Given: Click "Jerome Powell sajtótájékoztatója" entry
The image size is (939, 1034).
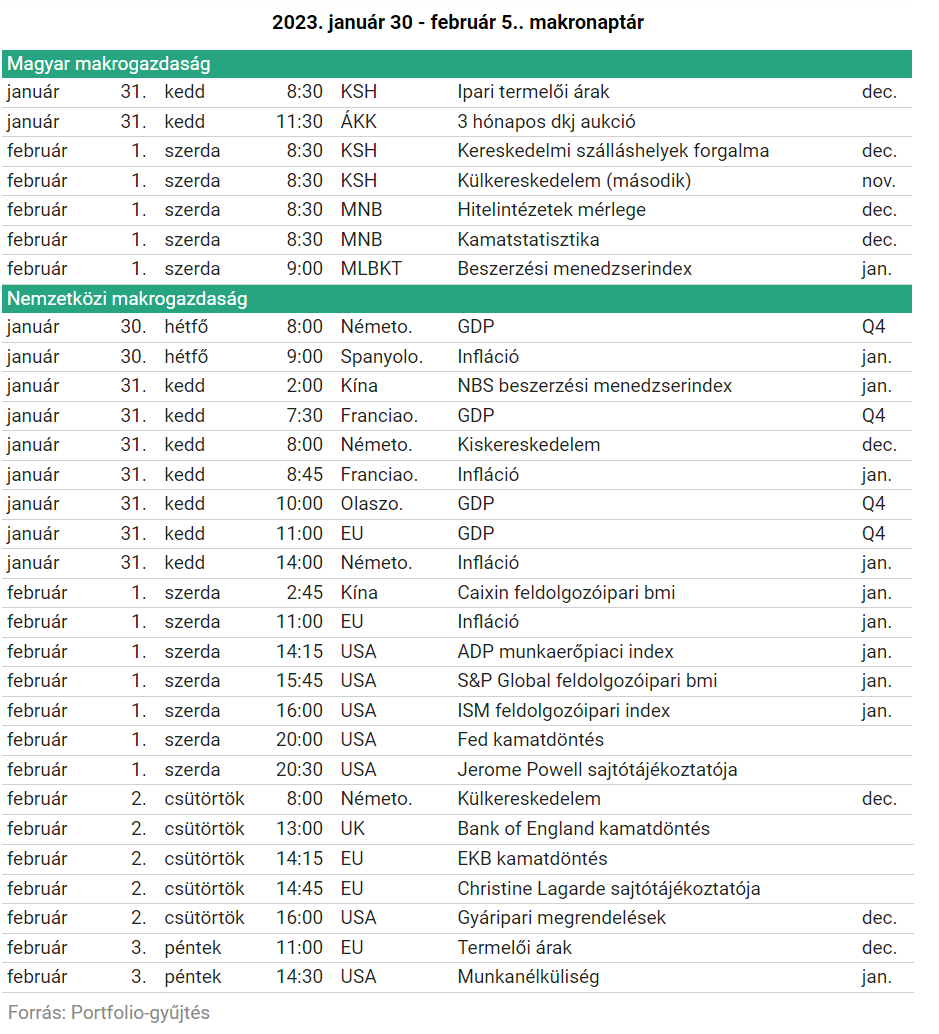Looking at the screenshot, I should point(598,770).
